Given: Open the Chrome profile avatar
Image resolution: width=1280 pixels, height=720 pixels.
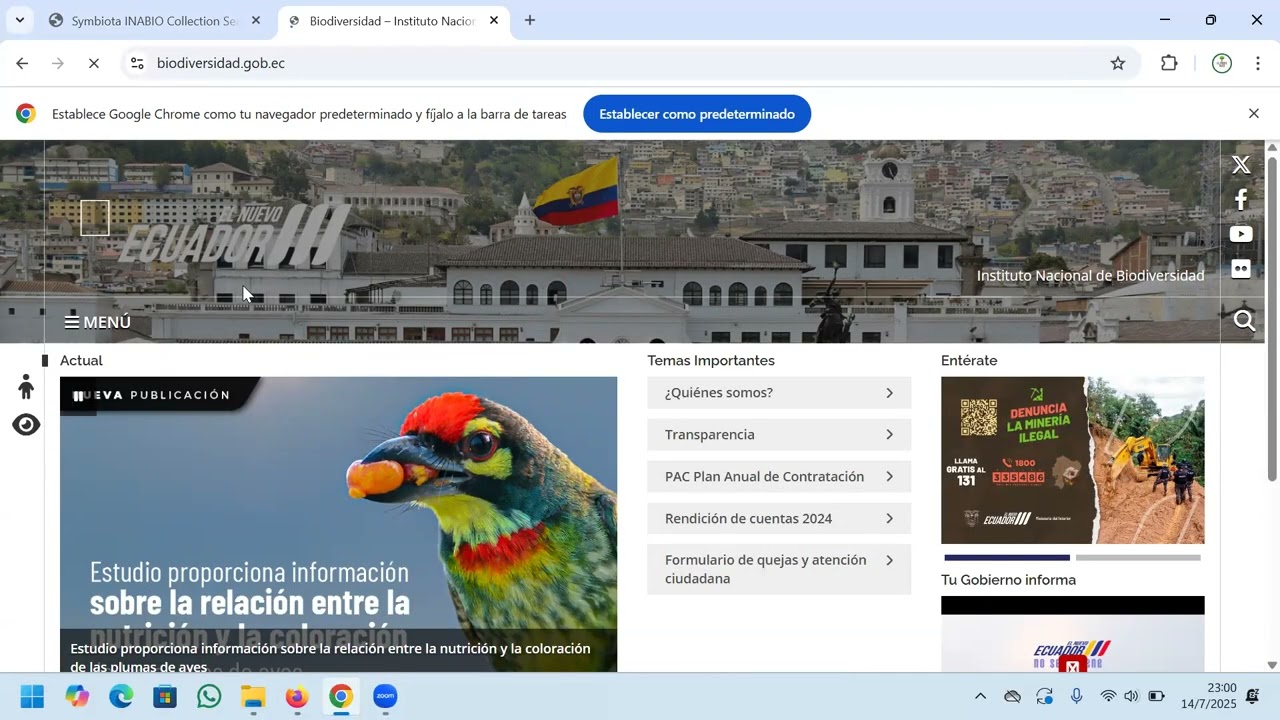Looking at the screenshot, I should (x=1221, y=63).
